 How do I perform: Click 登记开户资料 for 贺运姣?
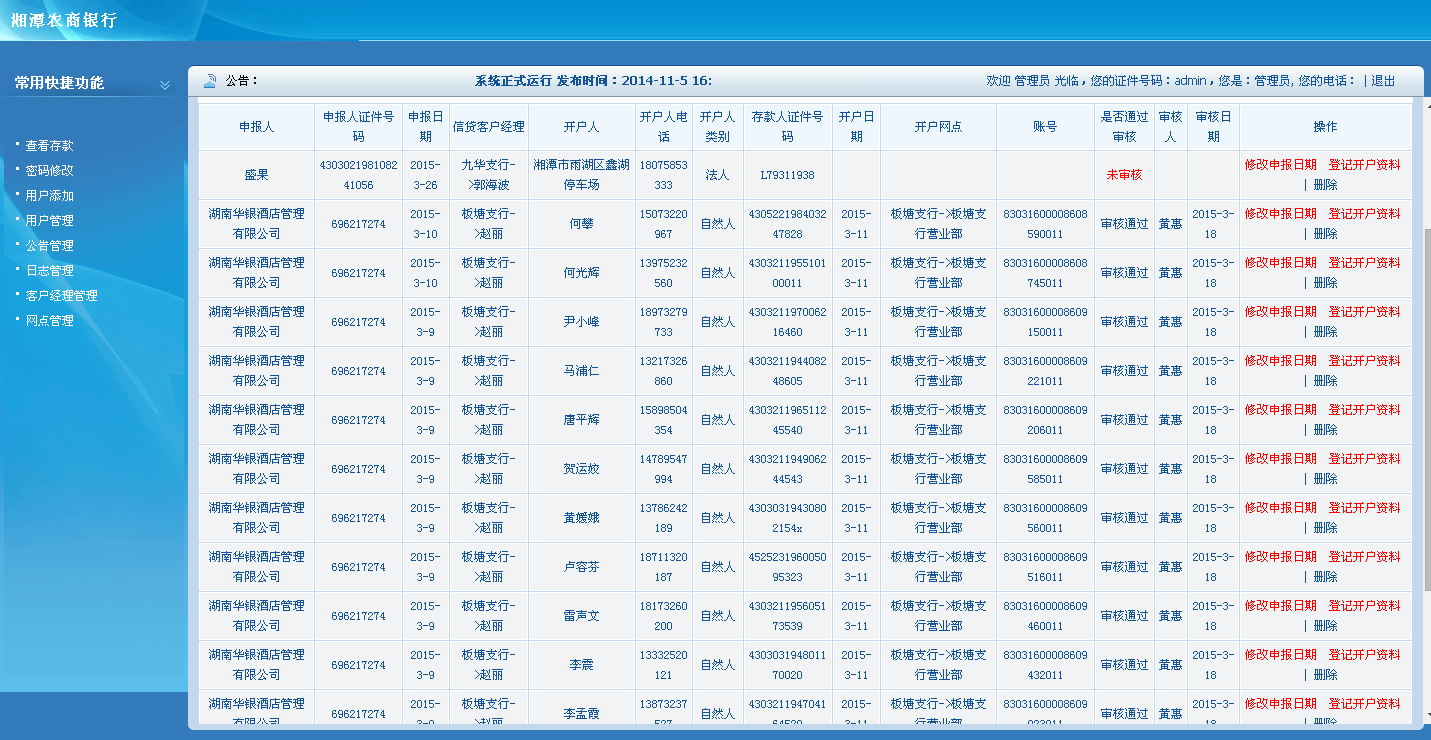pyautogui.click(x=1365, y=459)
